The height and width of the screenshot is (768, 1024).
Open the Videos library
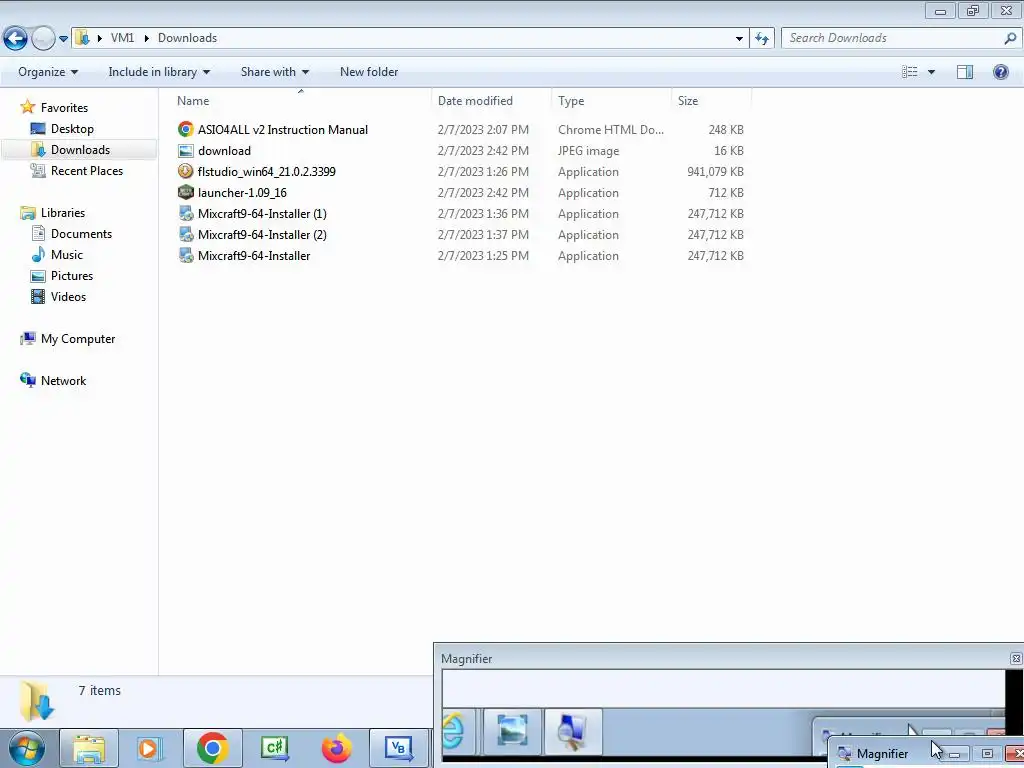pyautogui.click(x=59, y=296)
